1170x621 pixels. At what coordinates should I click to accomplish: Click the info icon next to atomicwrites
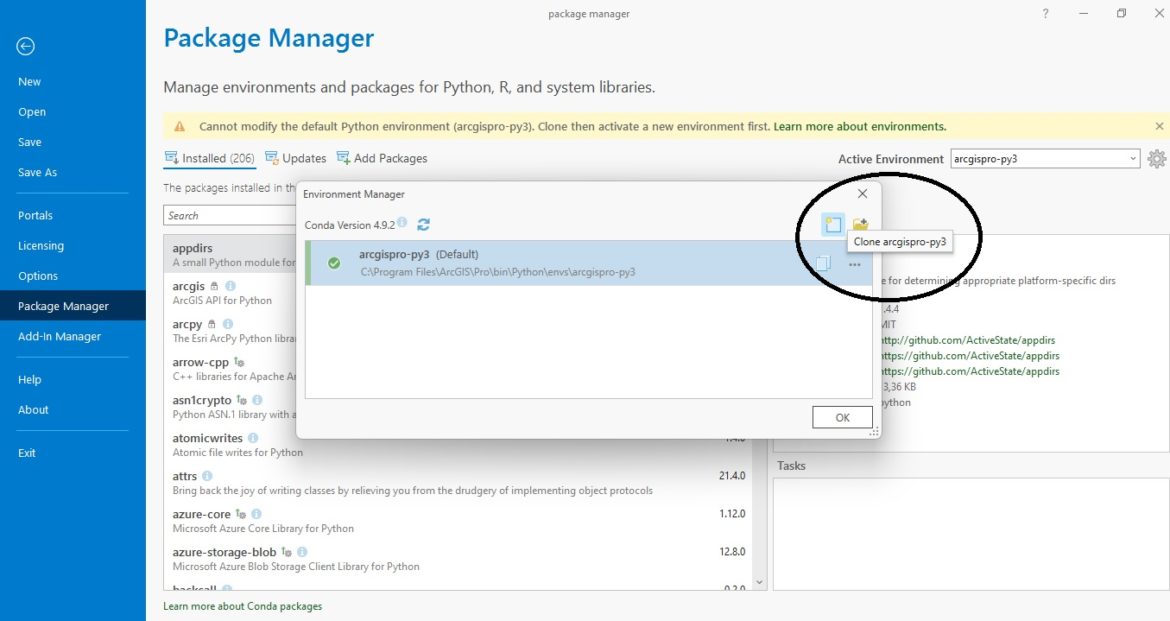(253, 438)
